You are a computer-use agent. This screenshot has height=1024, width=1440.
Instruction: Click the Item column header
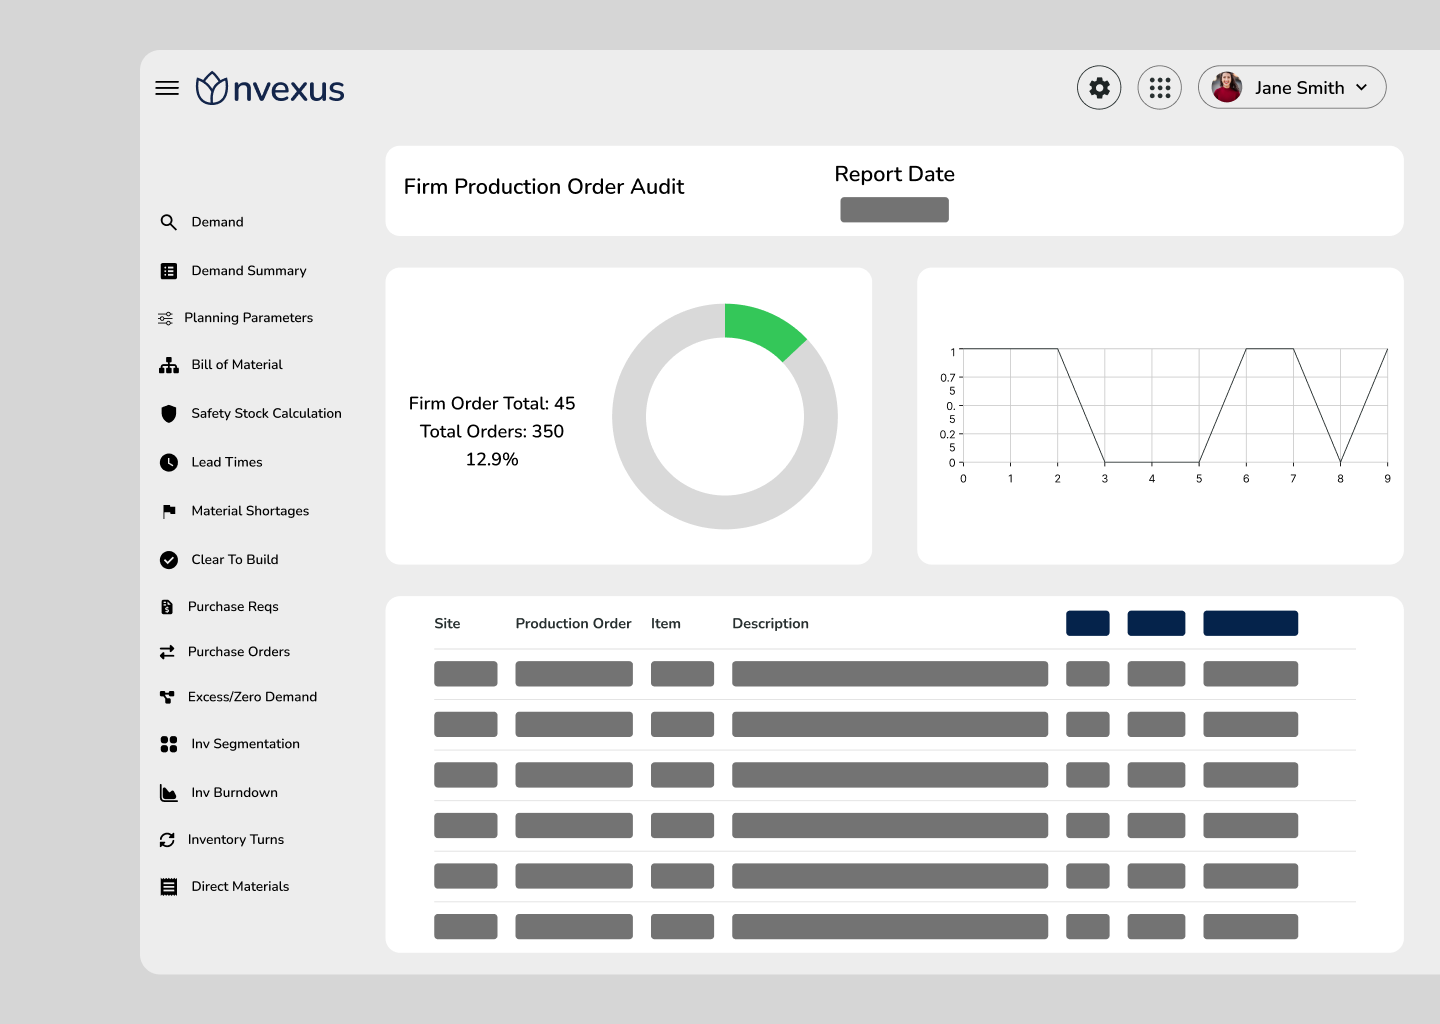(666, 624)
